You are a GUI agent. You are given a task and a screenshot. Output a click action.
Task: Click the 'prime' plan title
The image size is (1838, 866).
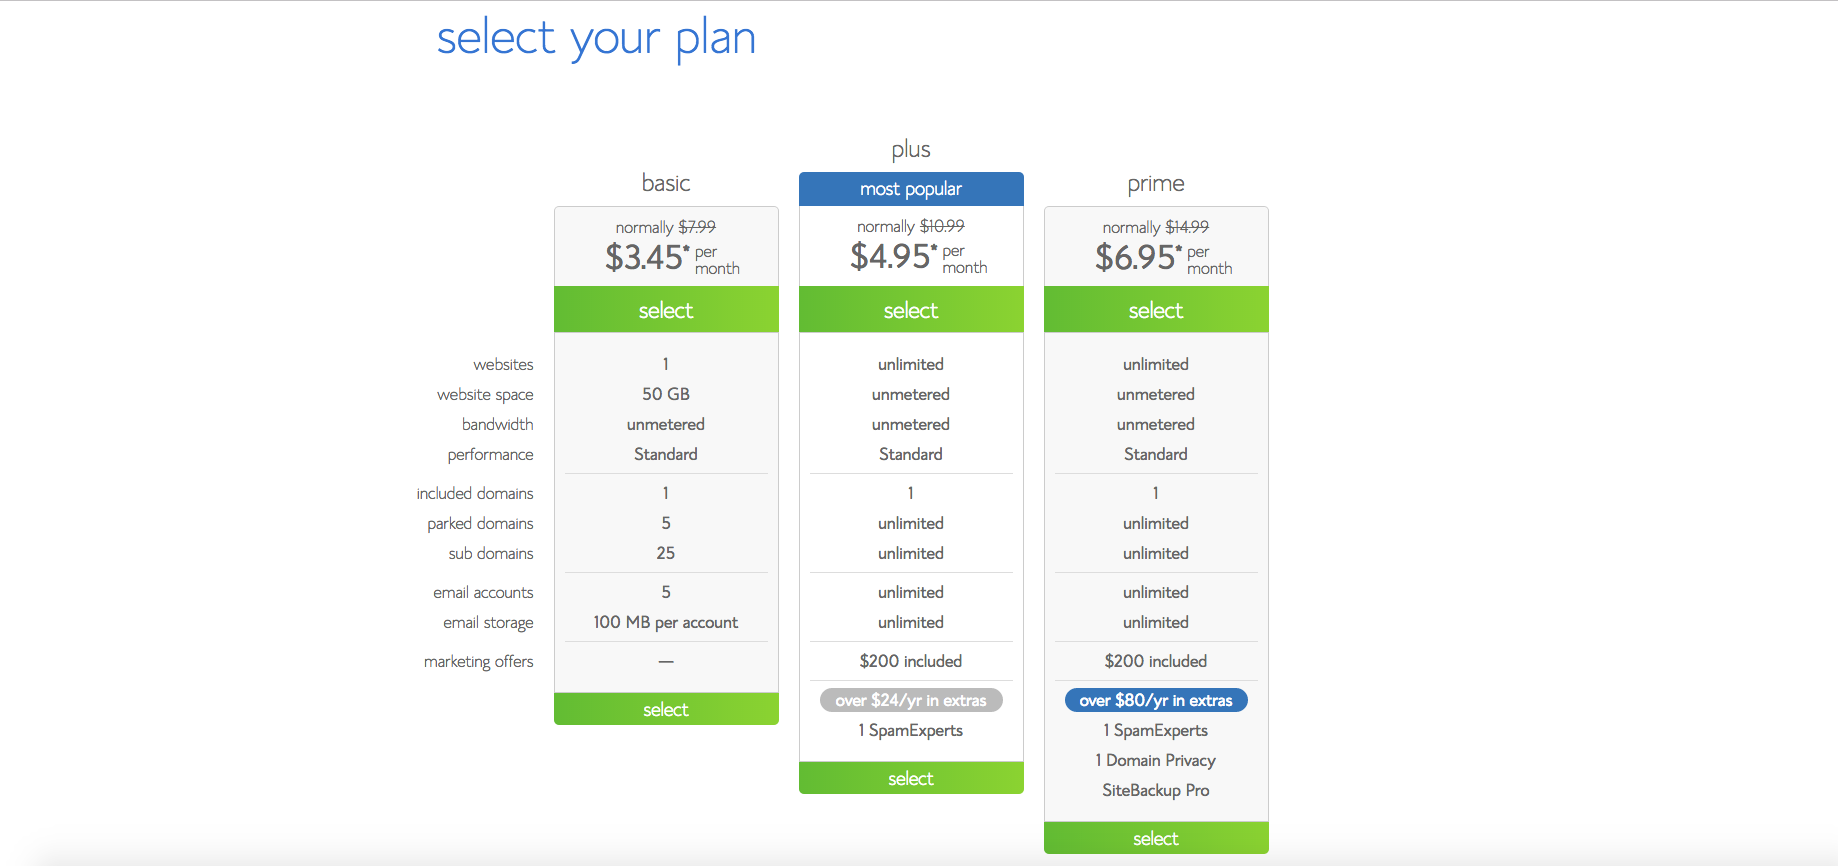1156,184
